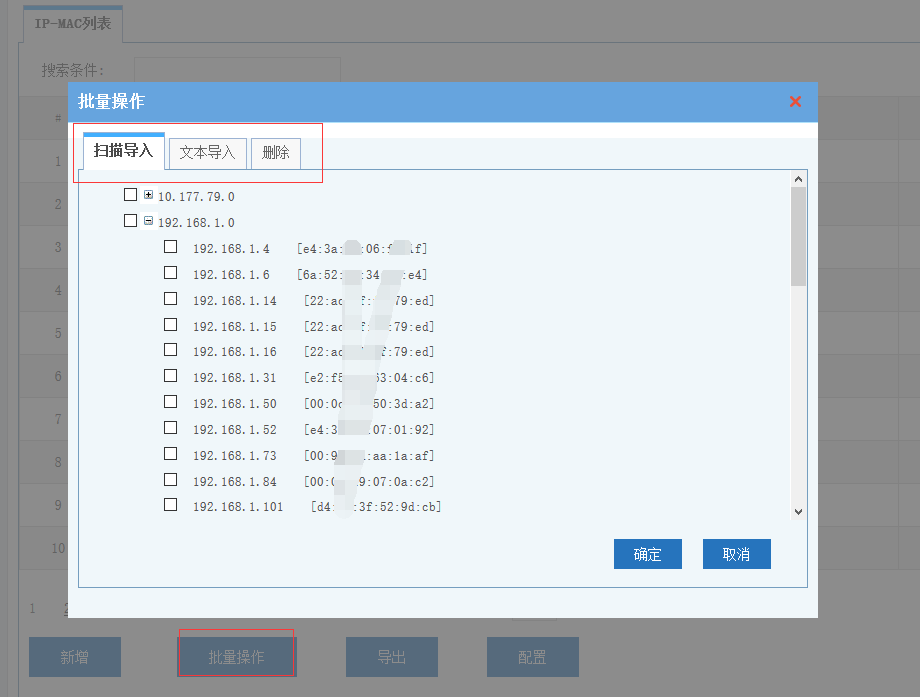Switch to the 文本导入 tab

[207, 153]
